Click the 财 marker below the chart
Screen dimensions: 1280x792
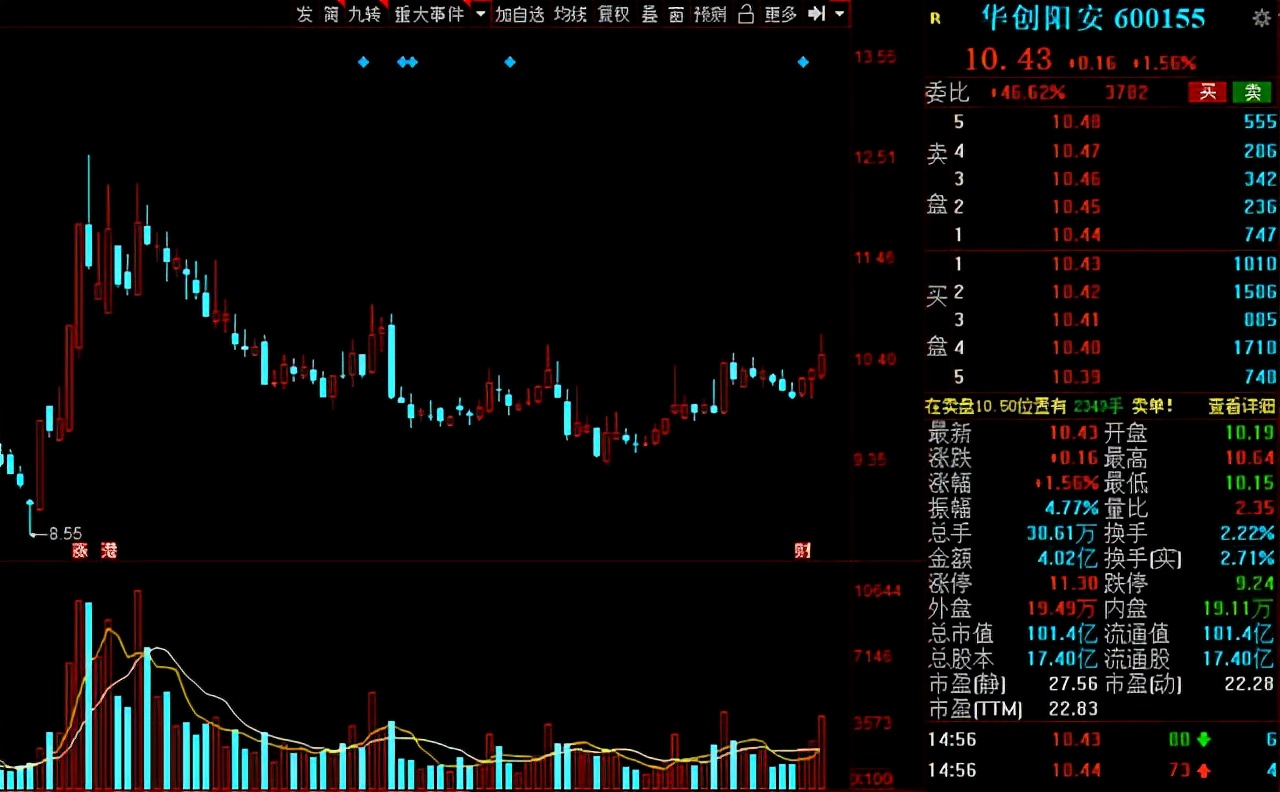coord(802,550)
